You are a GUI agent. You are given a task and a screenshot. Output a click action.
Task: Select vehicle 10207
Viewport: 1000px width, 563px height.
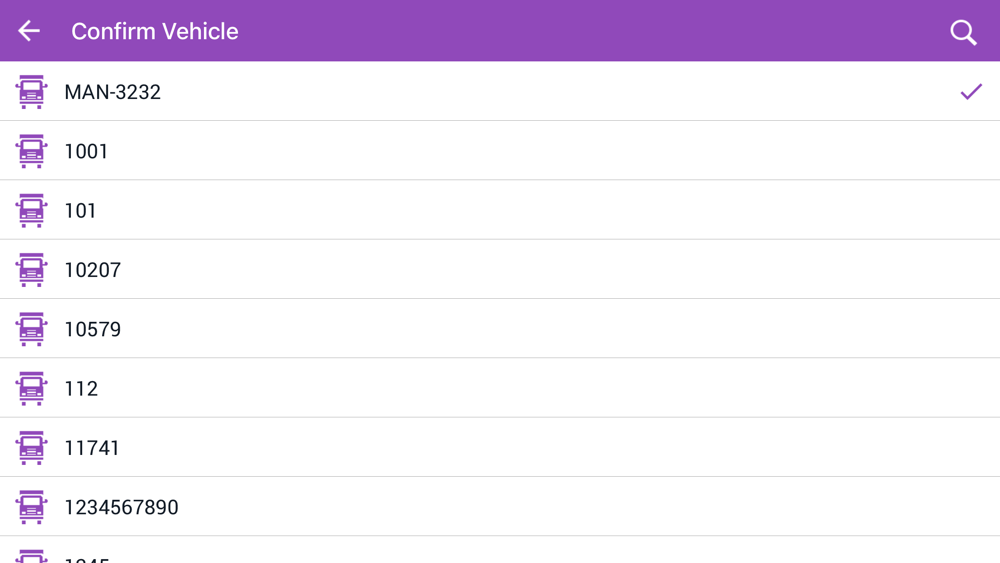(92, 270)
